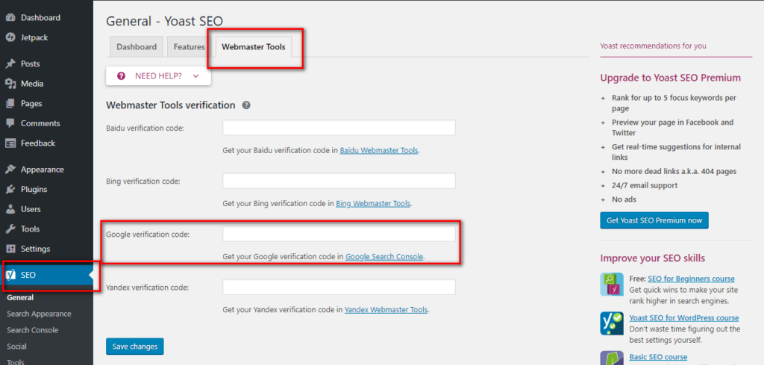Open Yoast SEO for WordPress course link

pyautogui.click(x=684, y=318)
